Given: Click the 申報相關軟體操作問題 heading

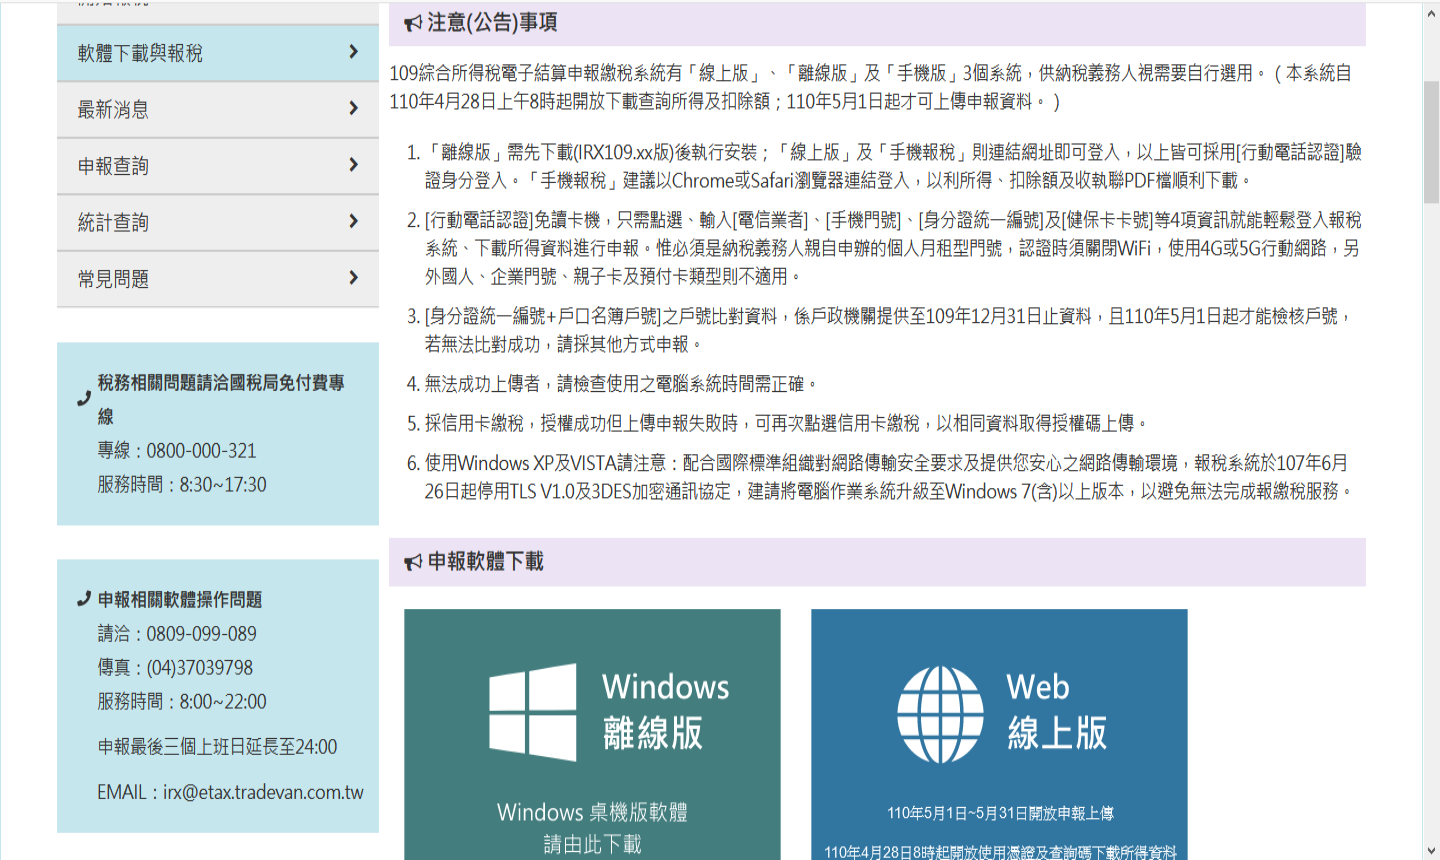Looking at the screenshot, I should click(180, 600).
